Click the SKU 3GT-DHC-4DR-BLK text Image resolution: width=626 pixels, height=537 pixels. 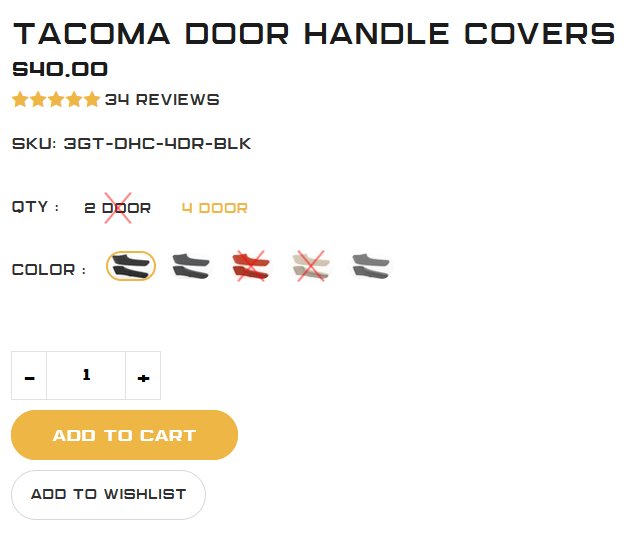pos(132,144)
